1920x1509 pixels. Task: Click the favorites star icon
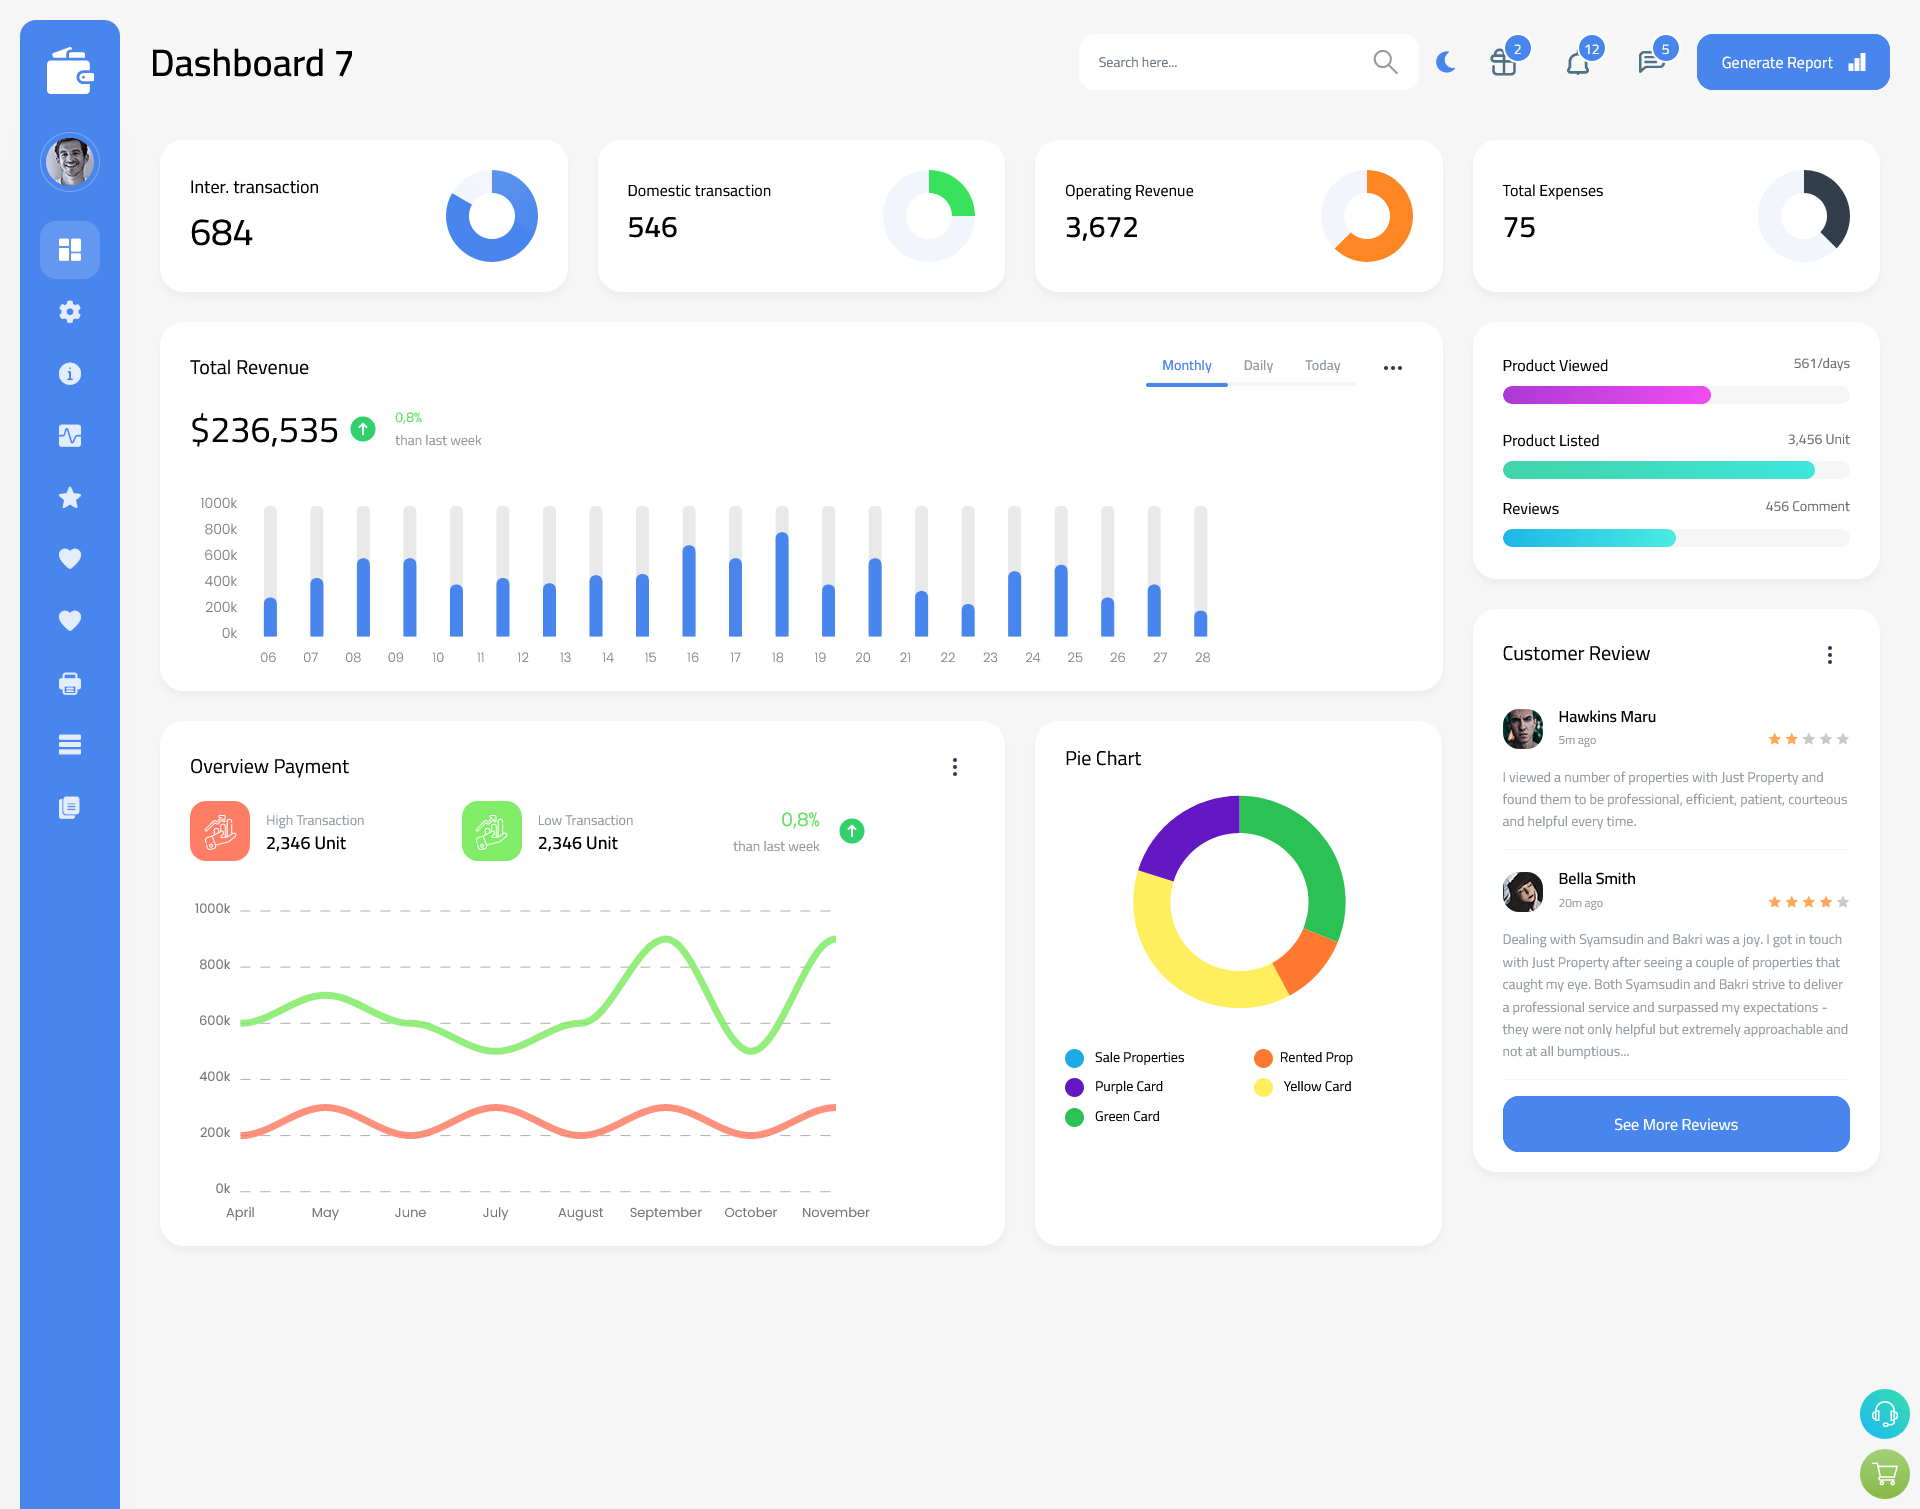click(x=70, y=497)
